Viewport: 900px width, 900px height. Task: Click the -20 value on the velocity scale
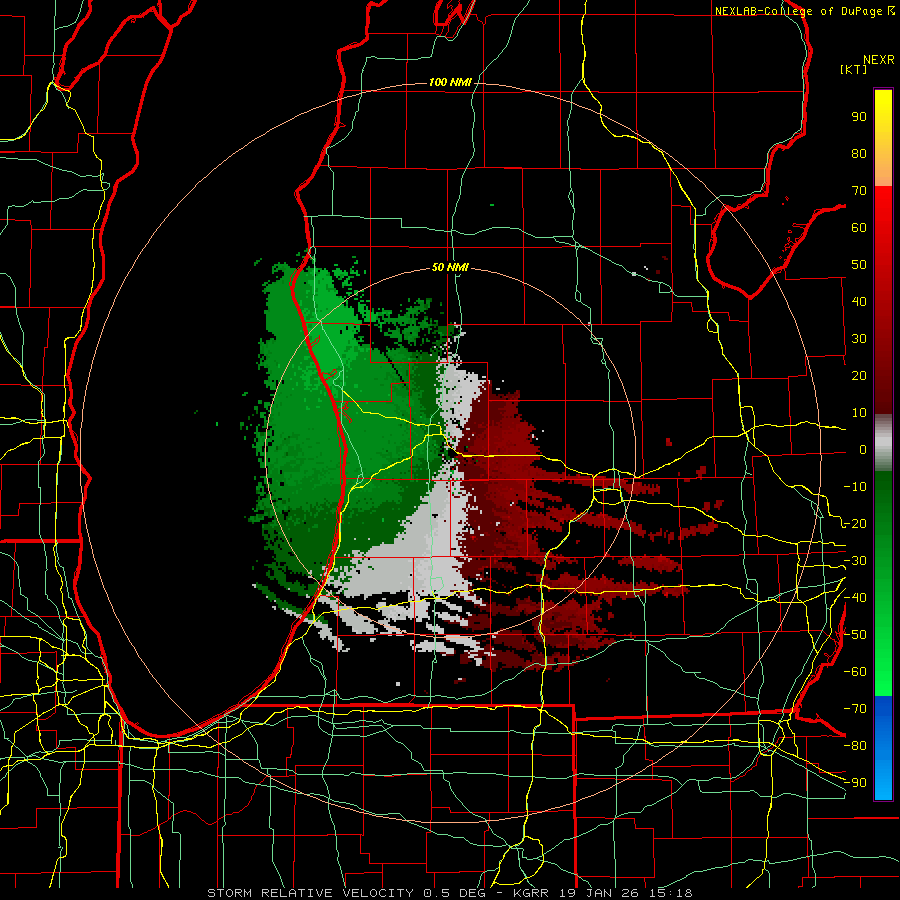(x=855, y=524)
